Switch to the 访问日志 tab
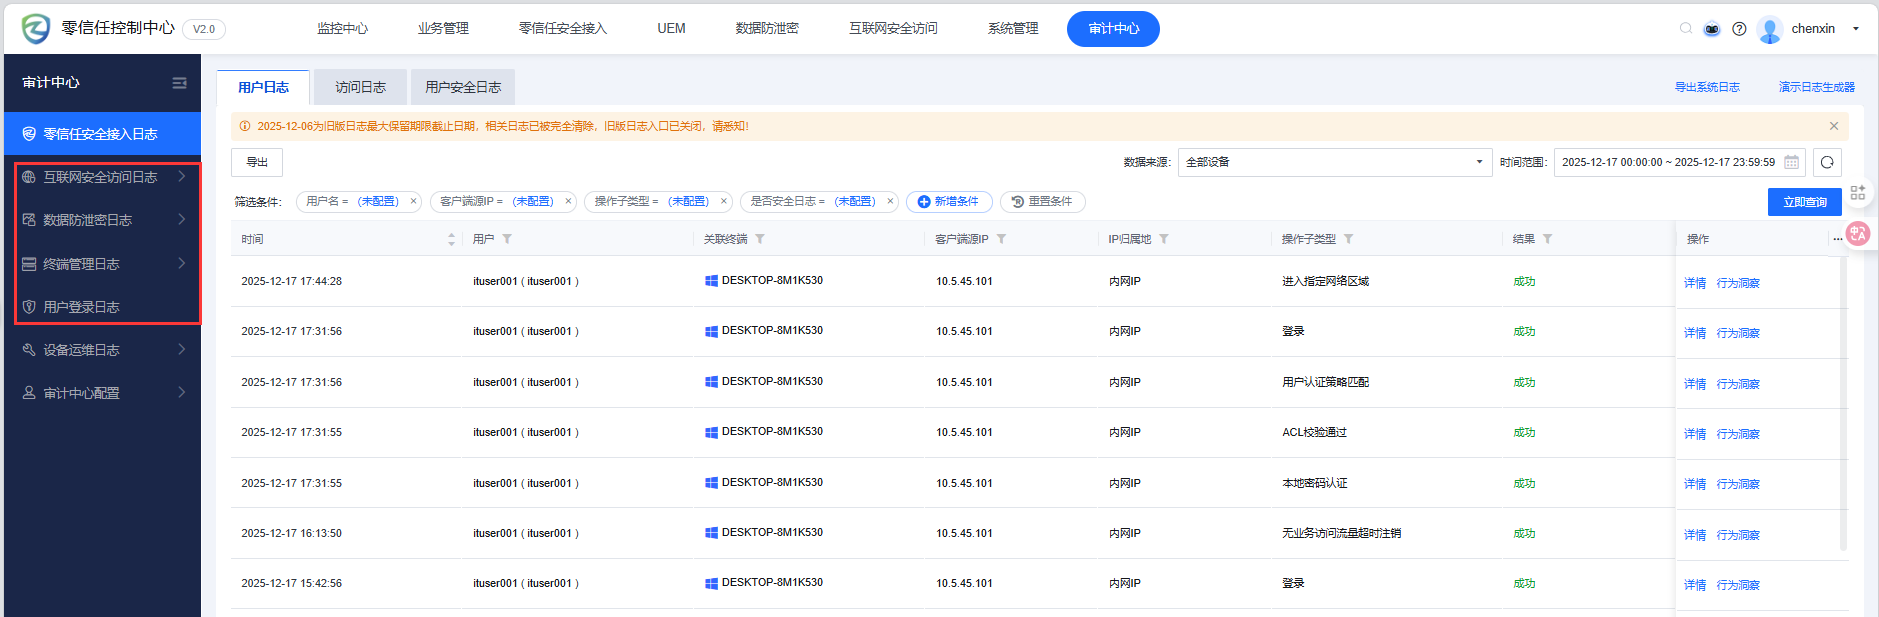 (360, 87)
